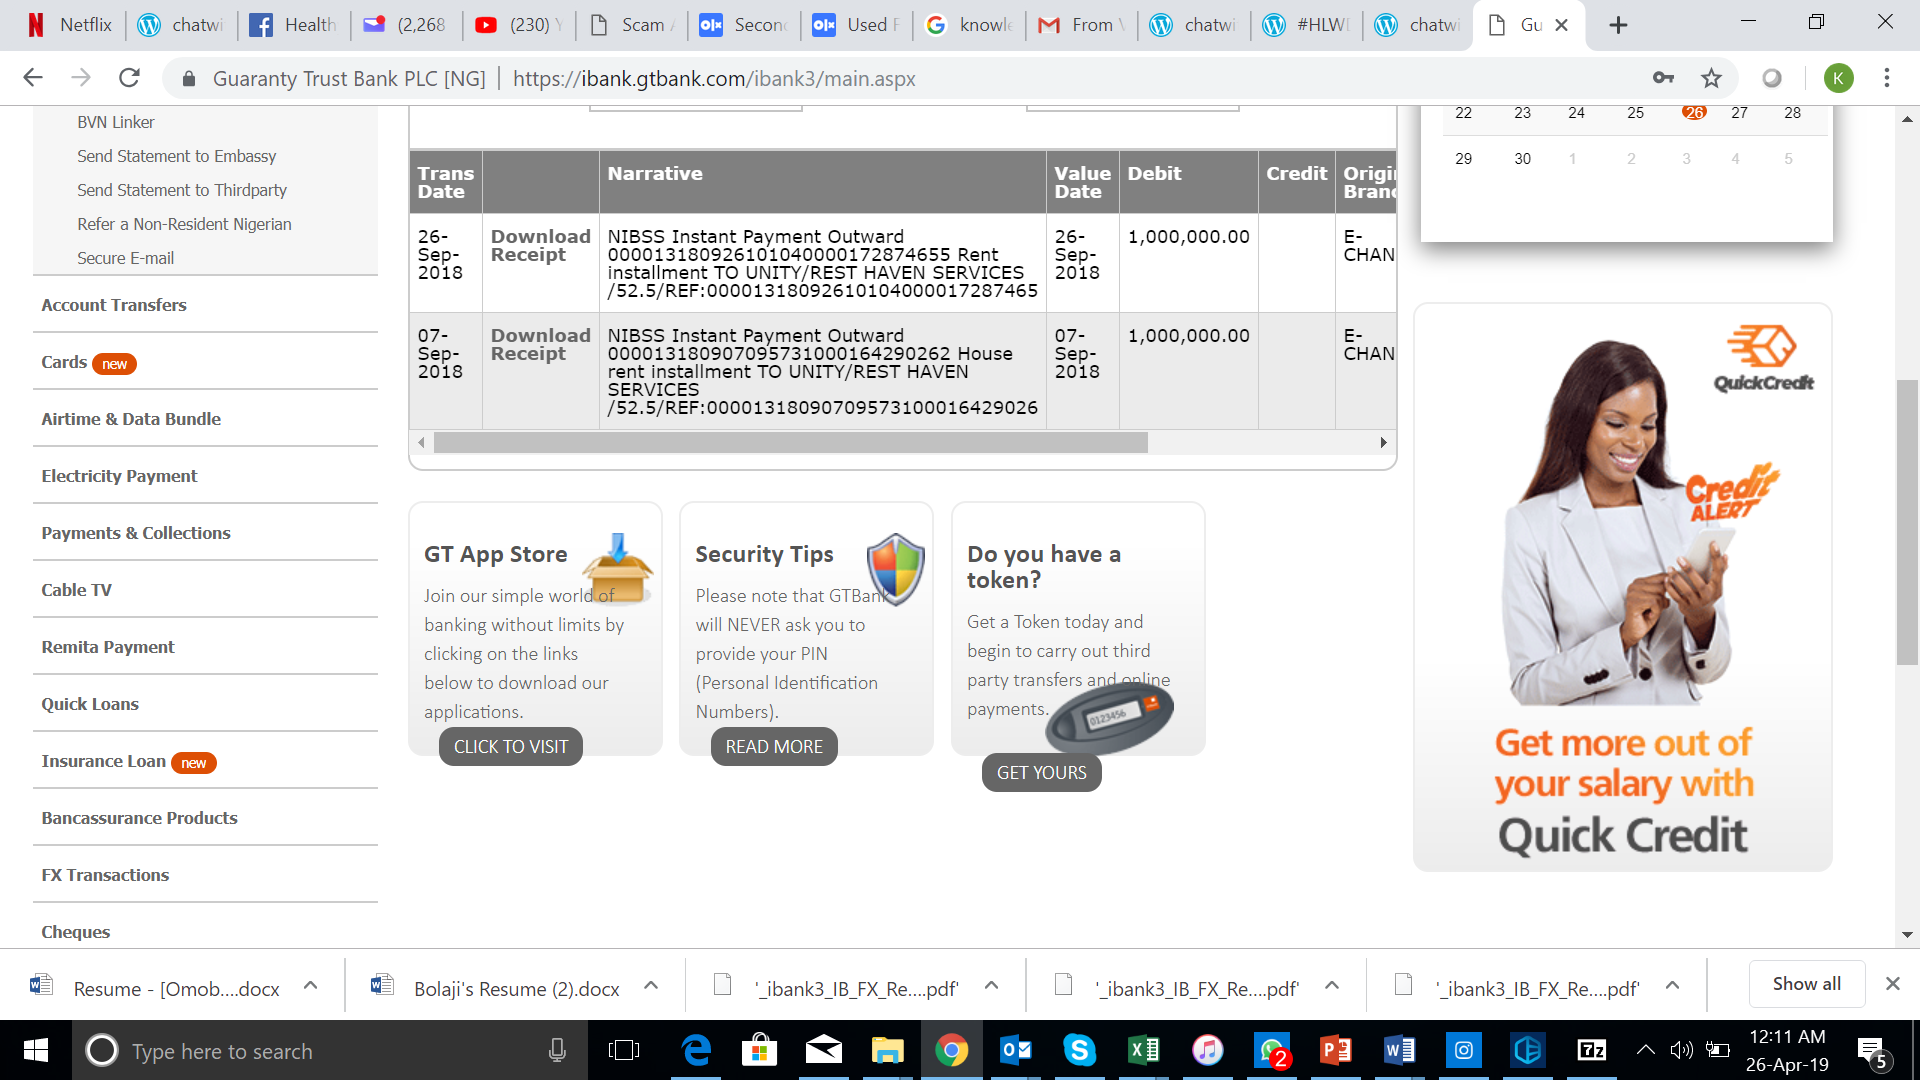Open Microsoft Store from the taskbar
This screenshot has height=1080, width=1920.
coord(759,1050)
